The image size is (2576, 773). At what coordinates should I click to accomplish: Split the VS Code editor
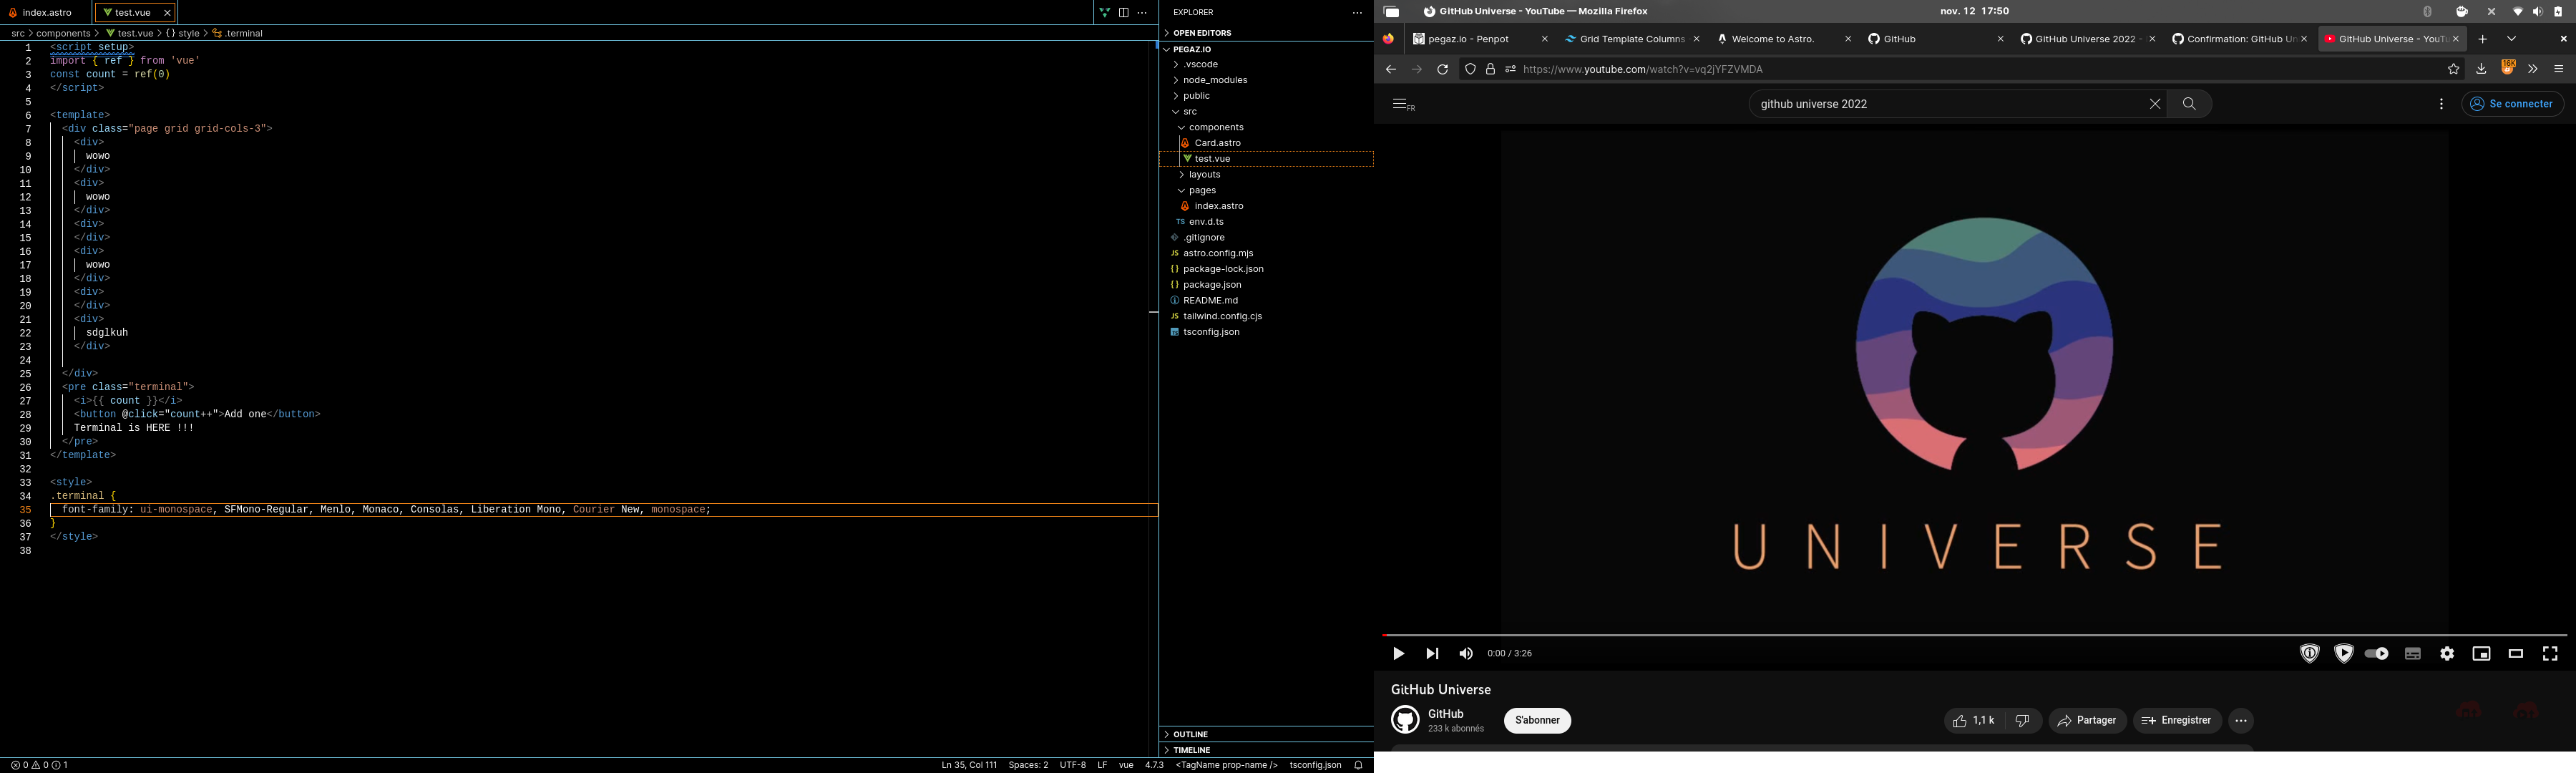pyautogui.click(x=1124, y=13)
